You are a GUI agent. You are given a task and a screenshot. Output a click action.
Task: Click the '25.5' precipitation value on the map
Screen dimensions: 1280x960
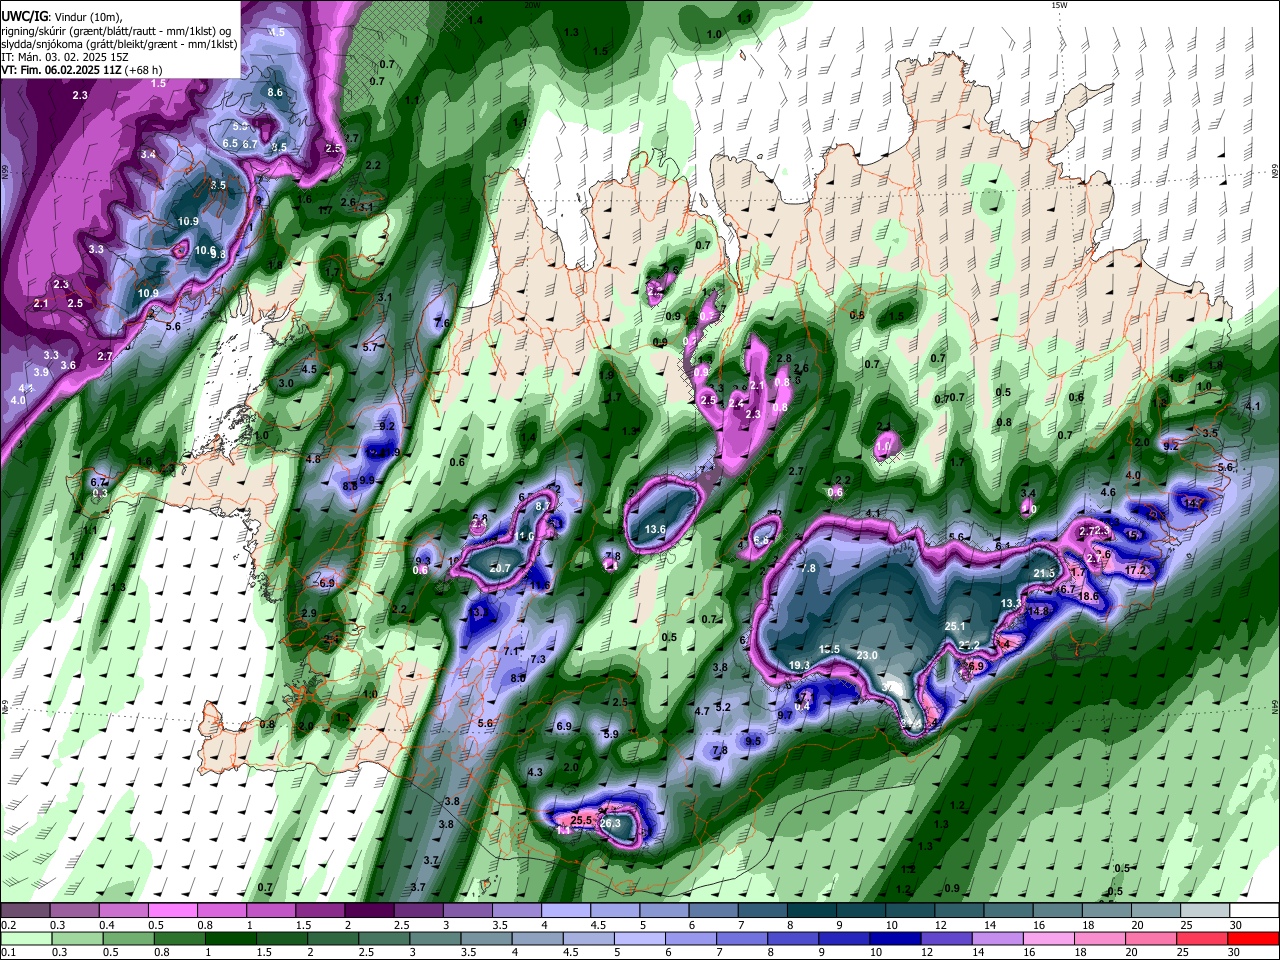(582, 820)
